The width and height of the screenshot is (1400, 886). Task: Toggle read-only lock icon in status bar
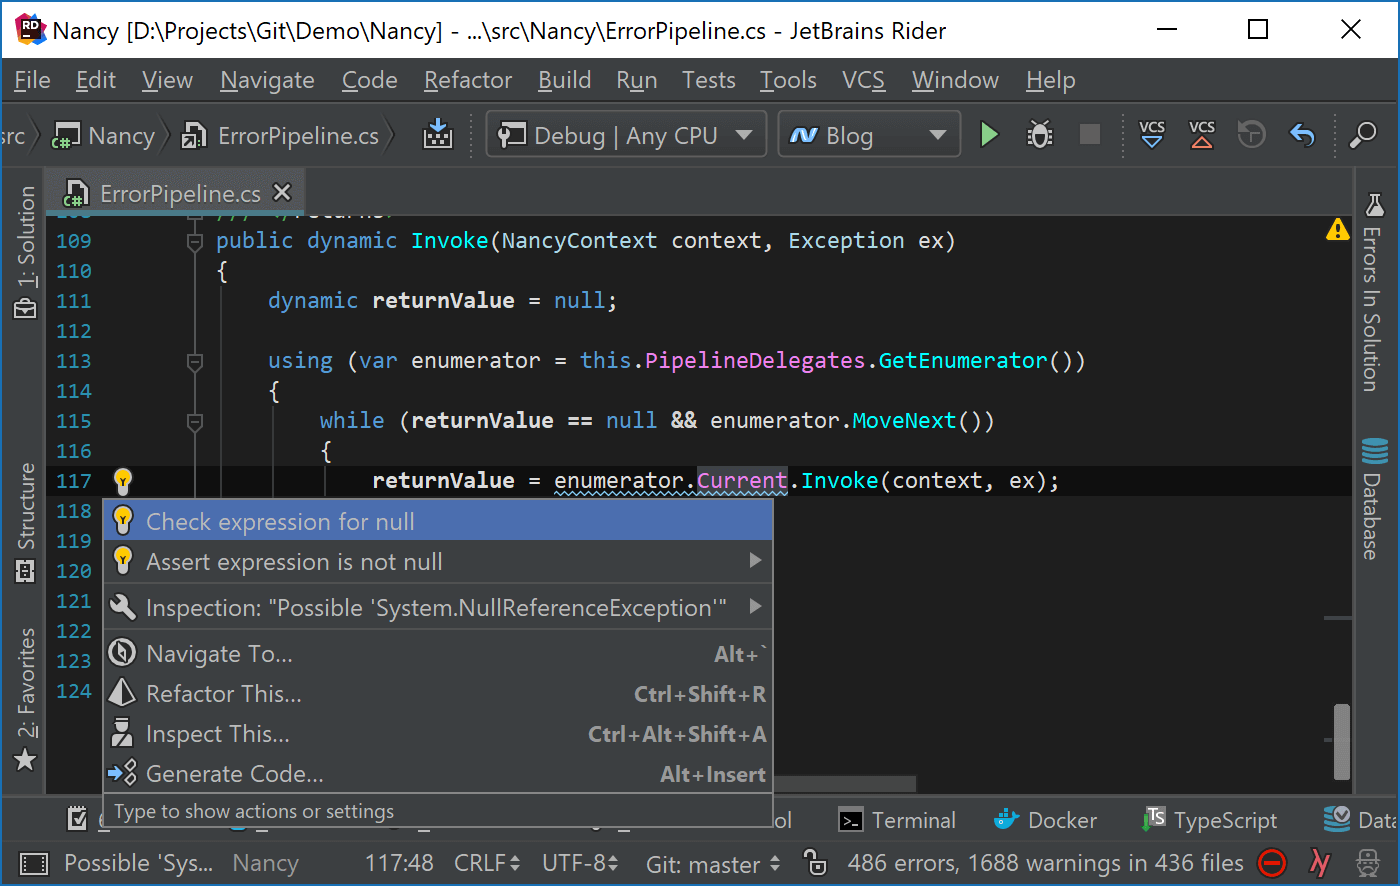[815, 863]
